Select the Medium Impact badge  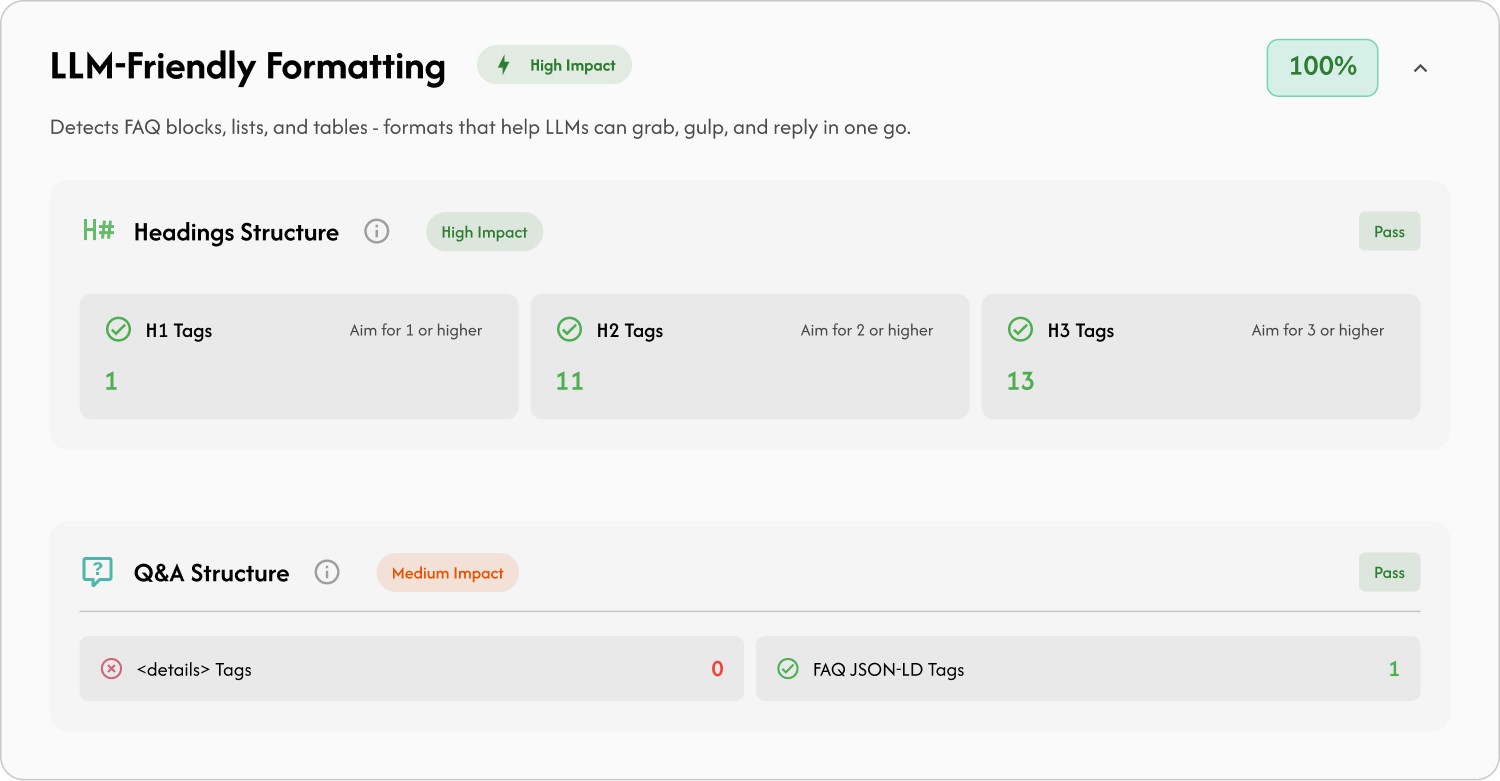[x=447, y=572]
